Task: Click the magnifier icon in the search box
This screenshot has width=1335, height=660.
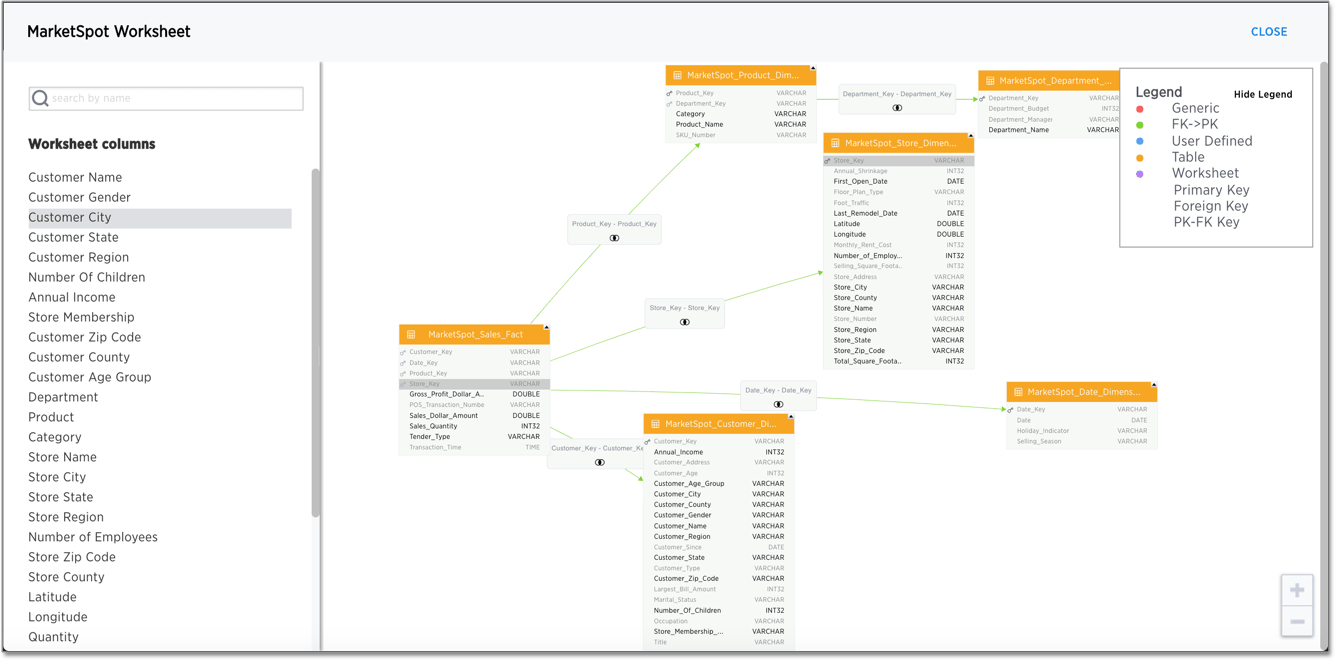Action: [40, 98]
